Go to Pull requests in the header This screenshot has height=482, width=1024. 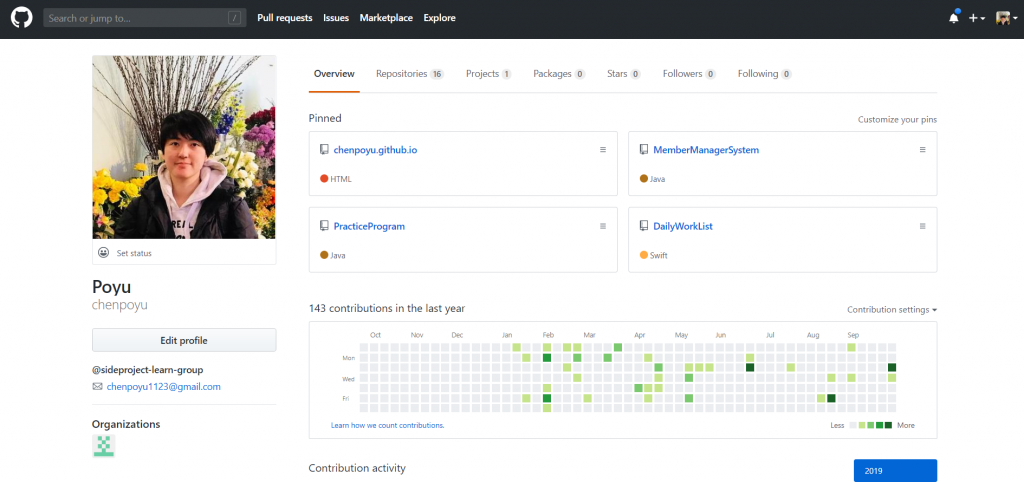click(x=284, y=18)
